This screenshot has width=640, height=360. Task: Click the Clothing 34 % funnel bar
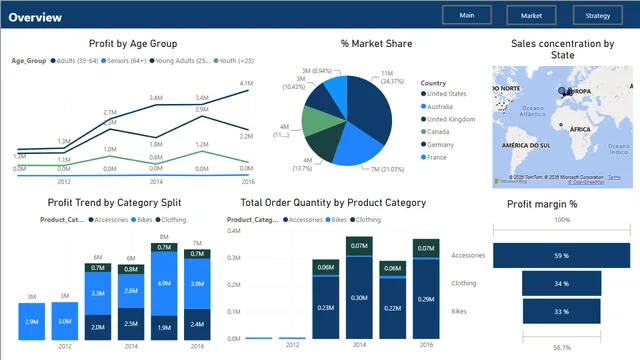[561, 283]
